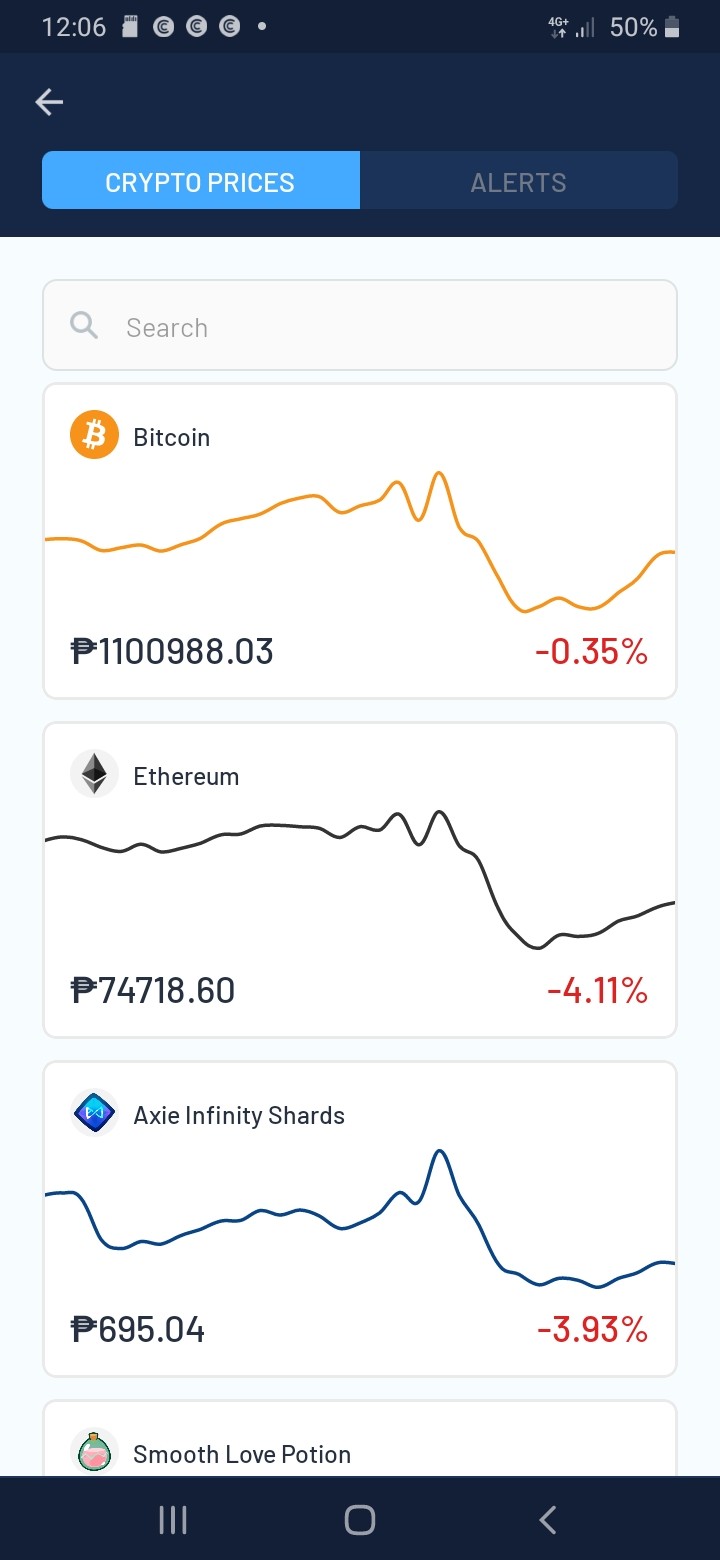Open the Bitcoin price chart

360,541
